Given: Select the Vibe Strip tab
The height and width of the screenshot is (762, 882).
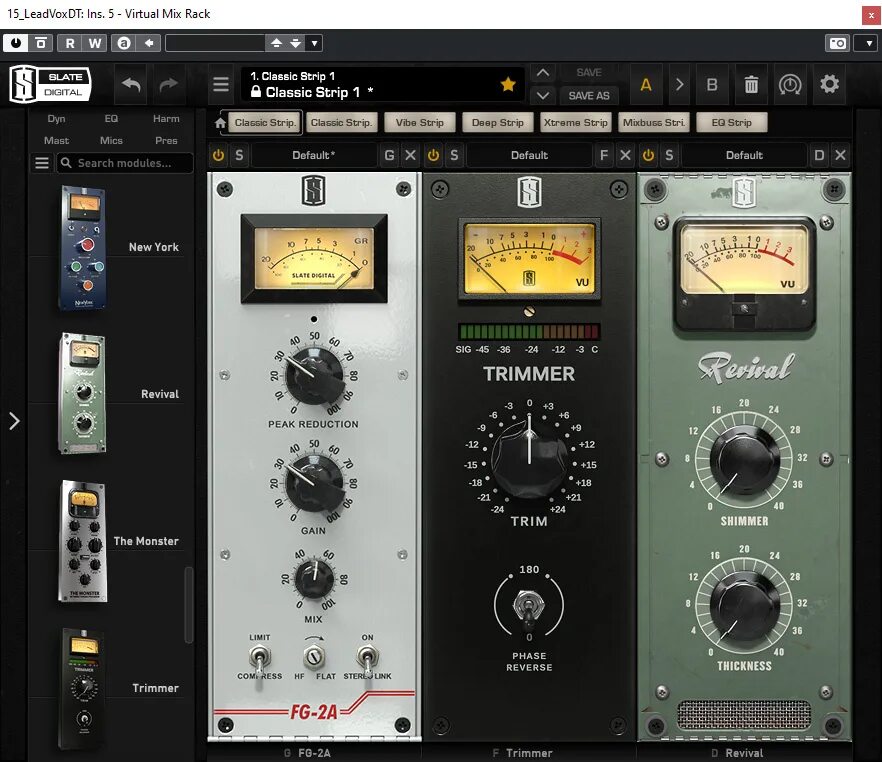Looking at the screenshot, I should pyautogui.click(x=420, y=123).
